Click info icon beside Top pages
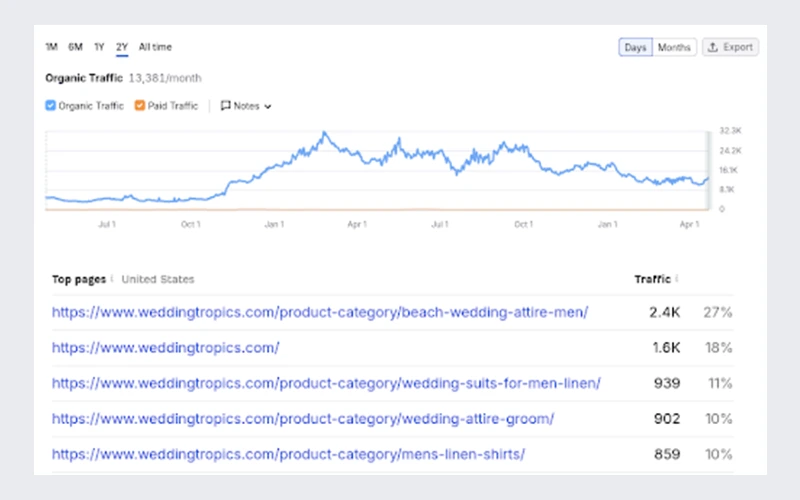The width and height of the screenshot is (800, 500). click(112, 279)
